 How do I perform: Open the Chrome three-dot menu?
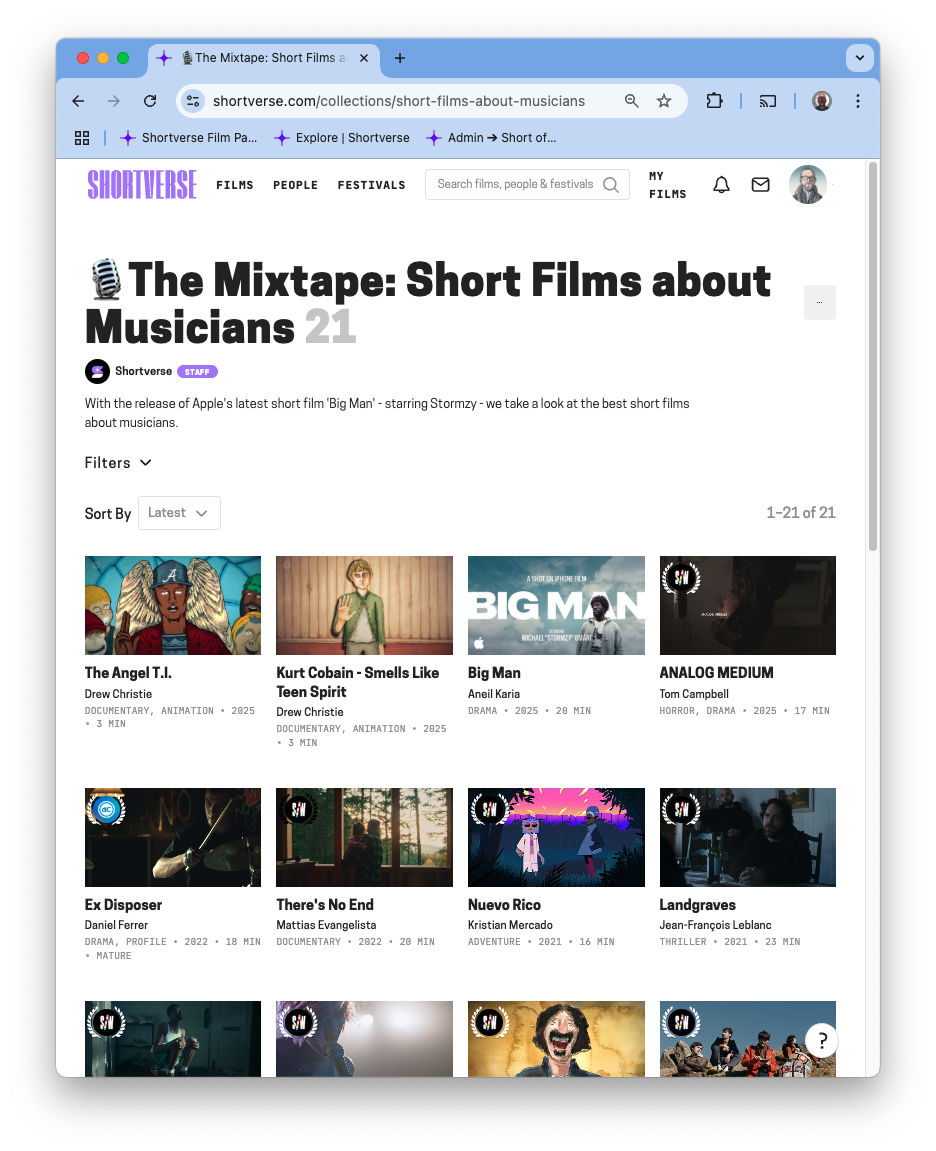click(x=858, y=101)
